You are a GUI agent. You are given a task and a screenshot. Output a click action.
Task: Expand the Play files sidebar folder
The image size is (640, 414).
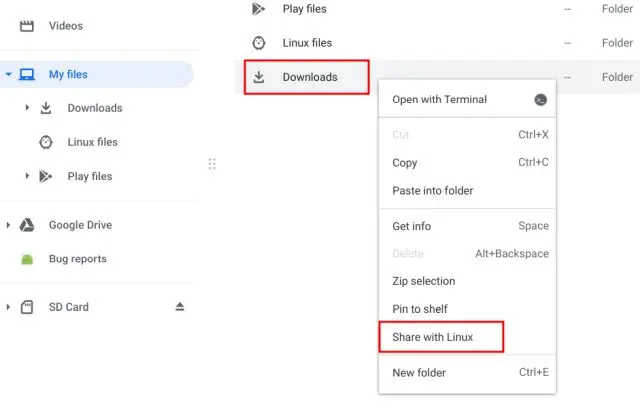tap(28, 176)
